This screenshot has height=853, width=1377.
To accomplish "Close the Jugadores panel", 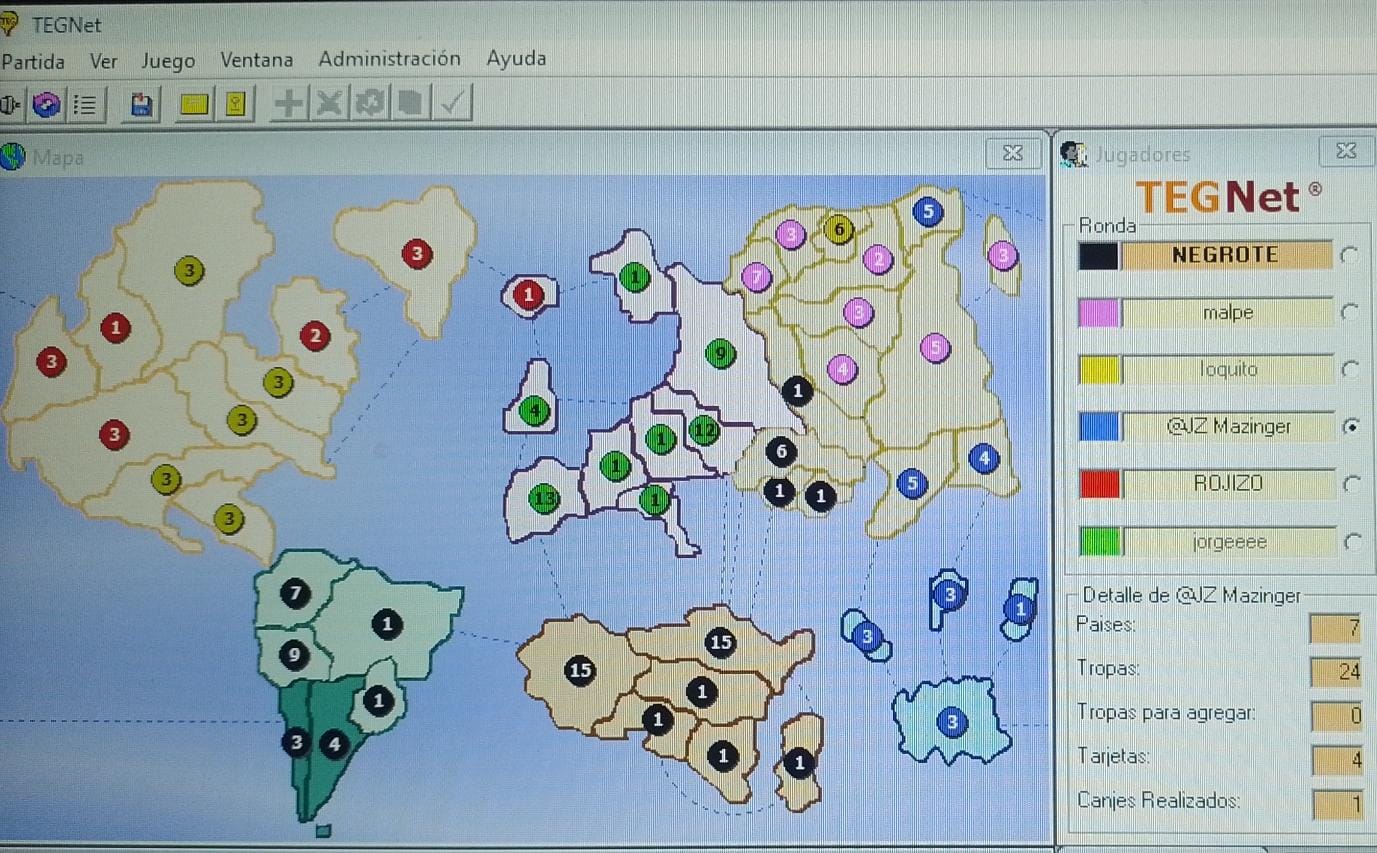I will coord(1346,151).
